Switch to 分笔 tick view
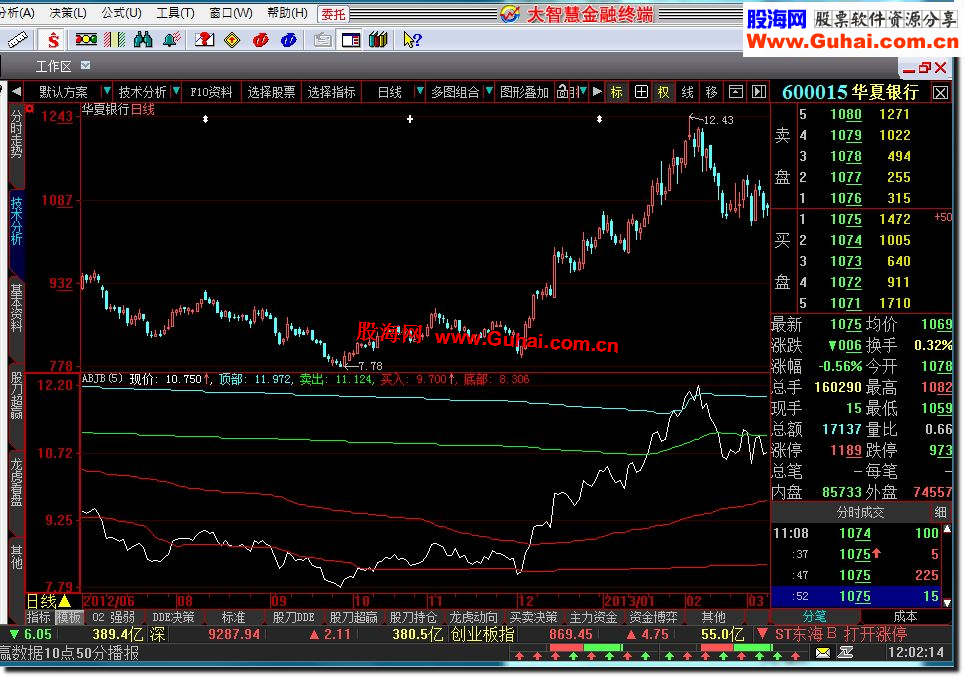Viewport: 965px width, 677px height. pos(815,616)
